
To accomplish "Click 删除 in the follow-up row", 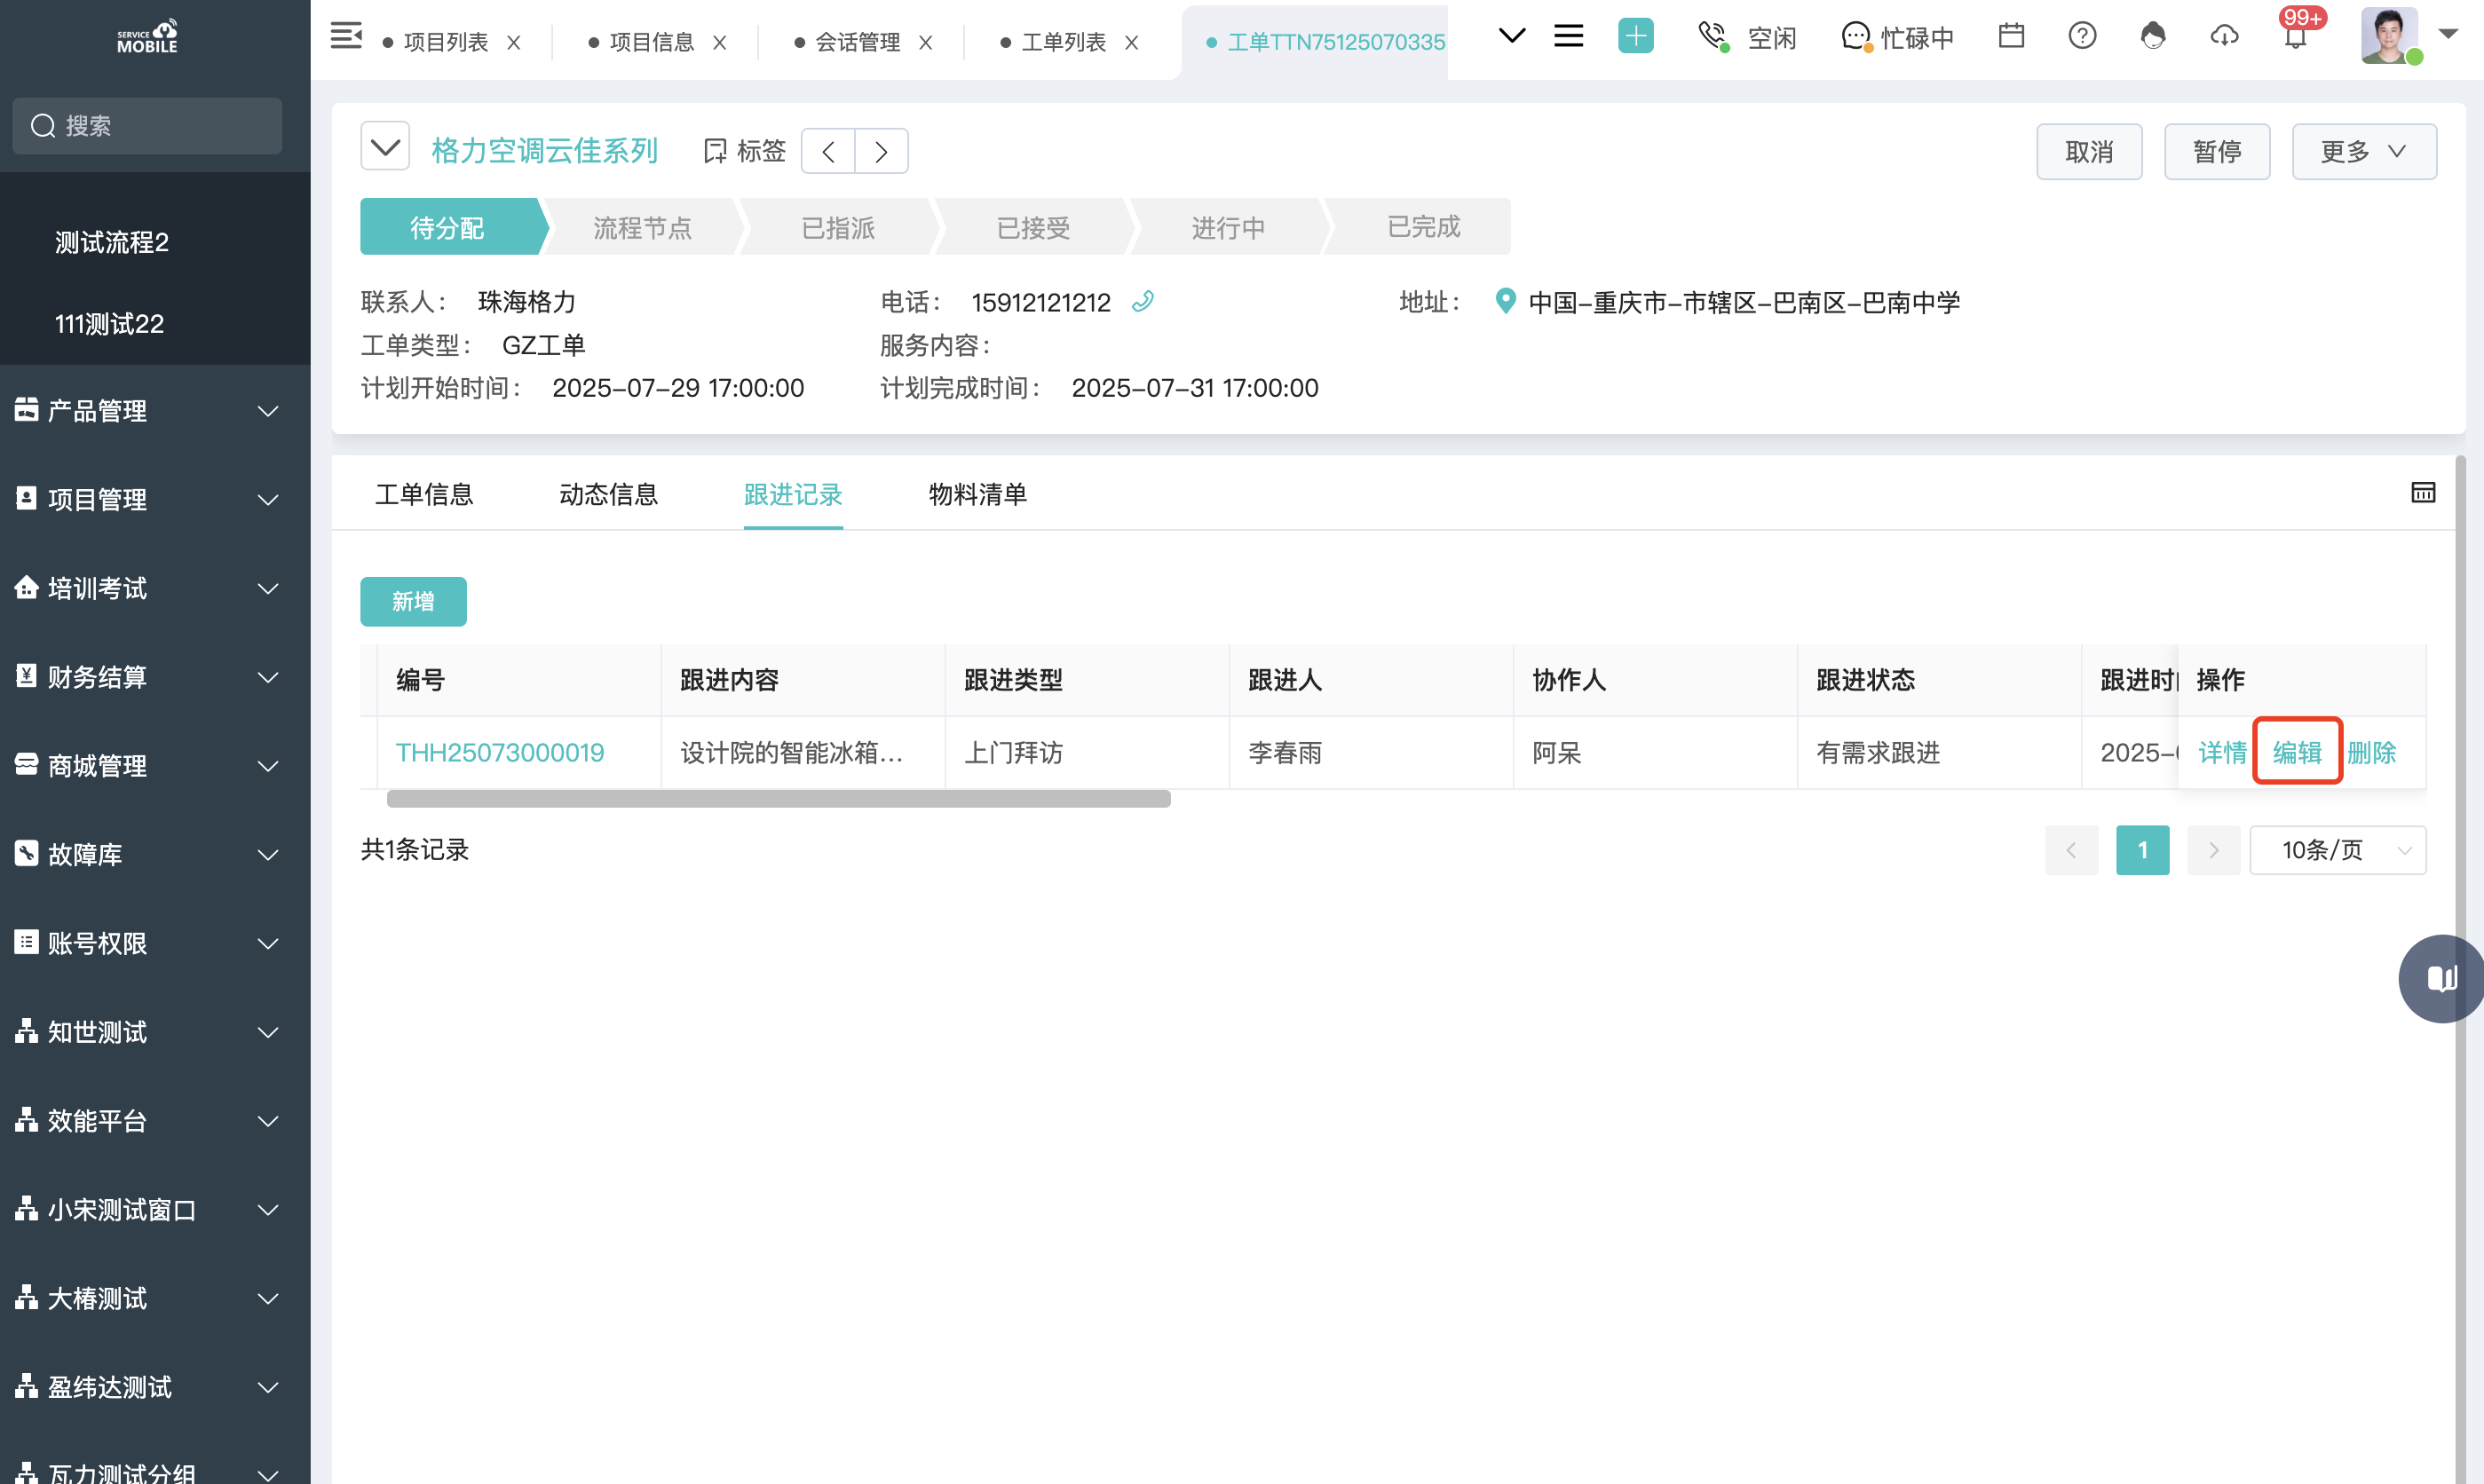I will [2371, 752].
